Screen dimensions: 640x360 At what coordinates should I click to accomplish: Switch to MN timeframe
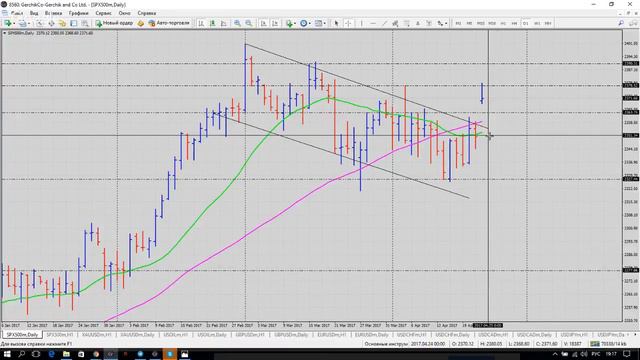548,23
